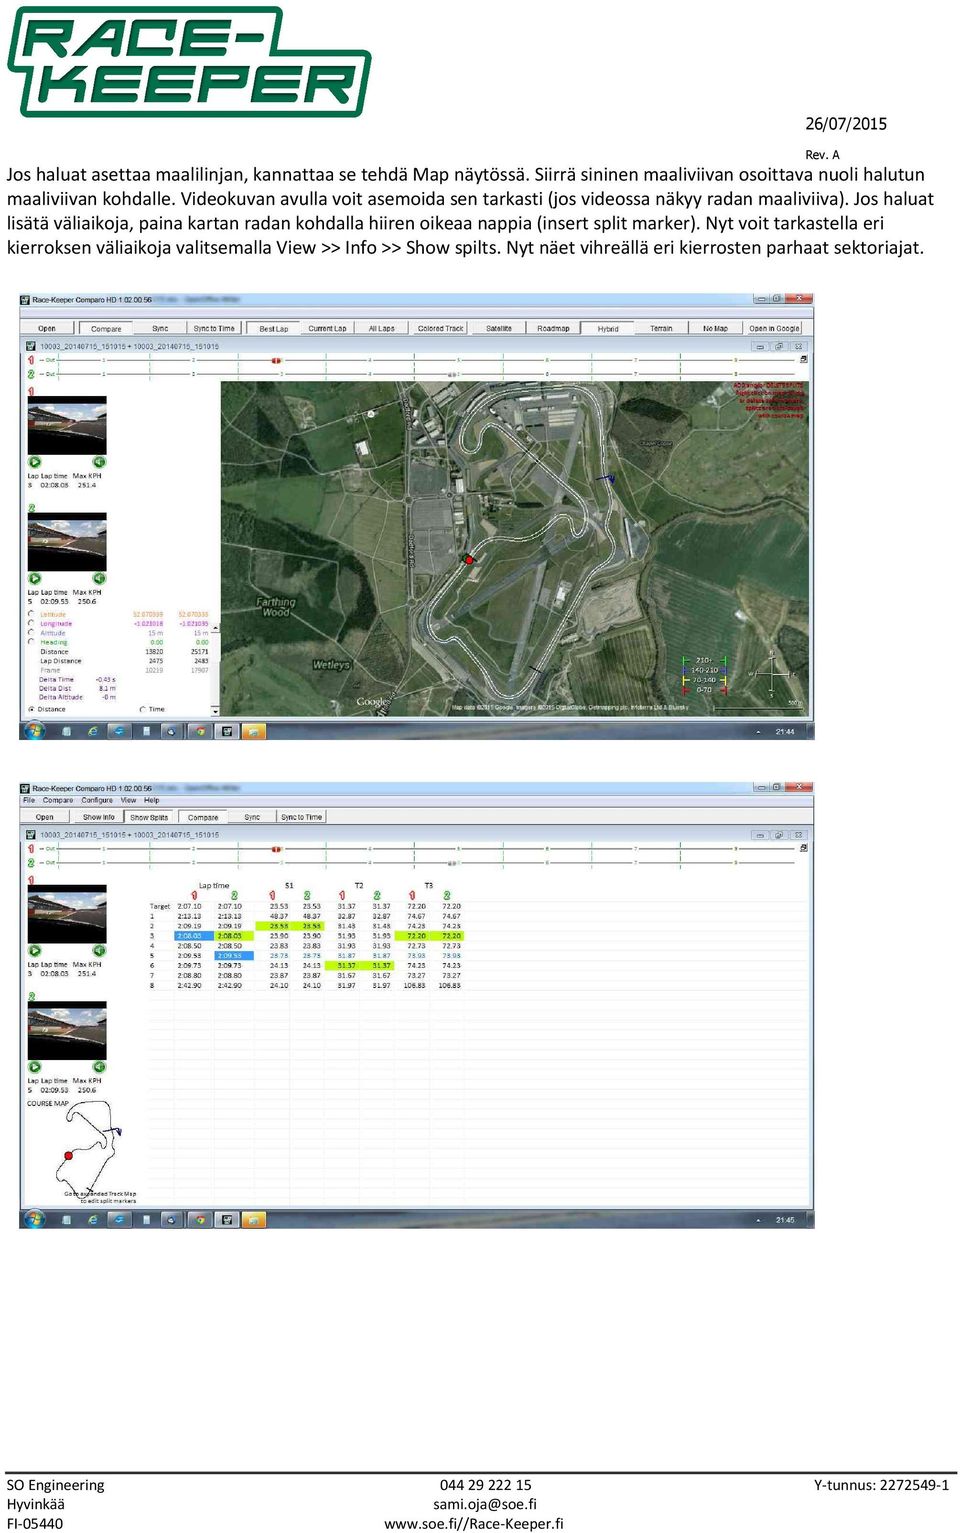The image size is (960, 1533).
Task: Mute video 2 audio in the map screenshot
Action: coord(99,578)
